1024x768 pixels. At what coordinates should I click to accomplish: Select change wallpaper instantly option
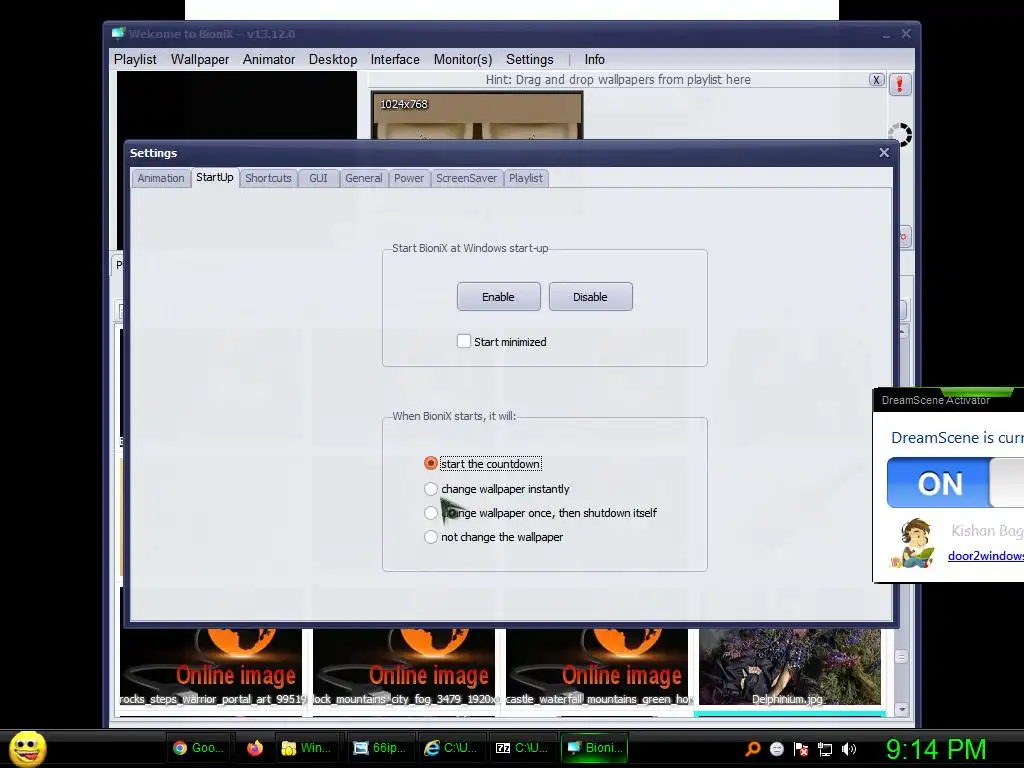coord(430,488)
